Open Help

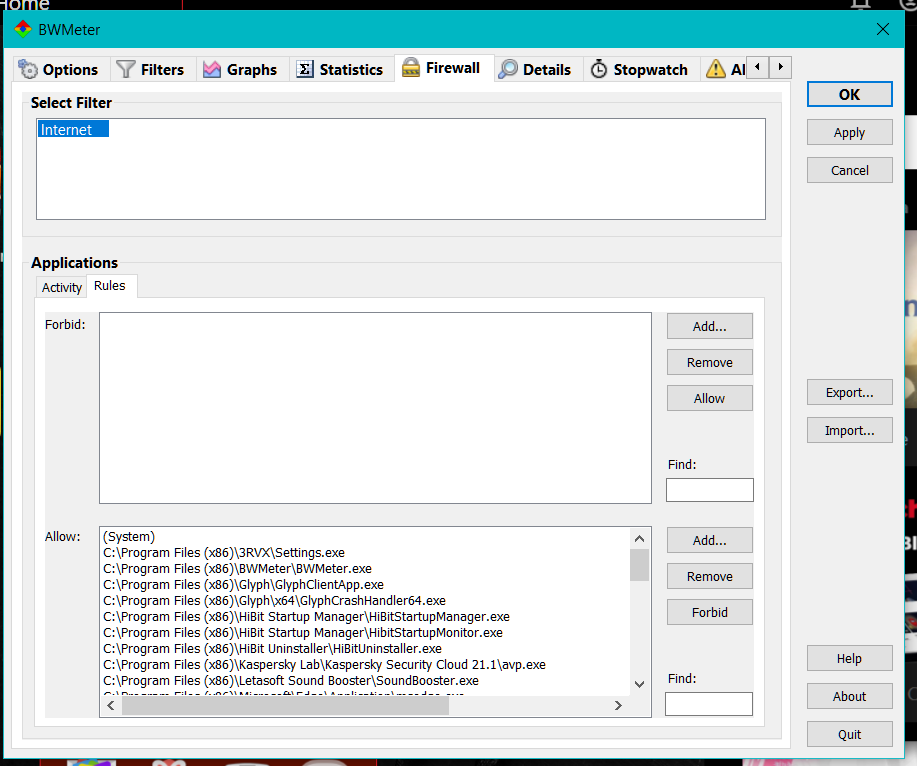[849, 658]
